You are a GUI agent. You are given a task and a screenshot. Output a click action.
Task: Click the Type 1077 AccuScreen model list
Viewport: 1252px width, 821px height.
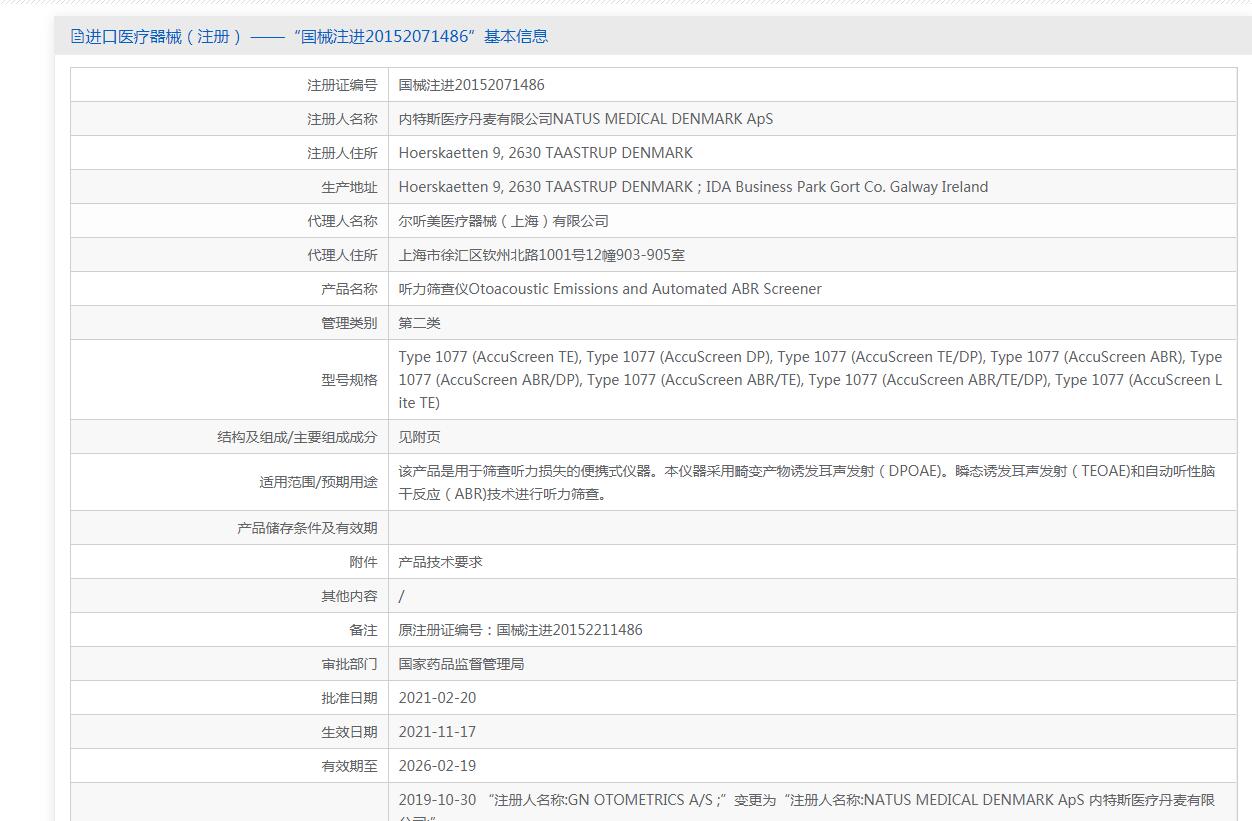pyautogui.click(x=810, y=380)
